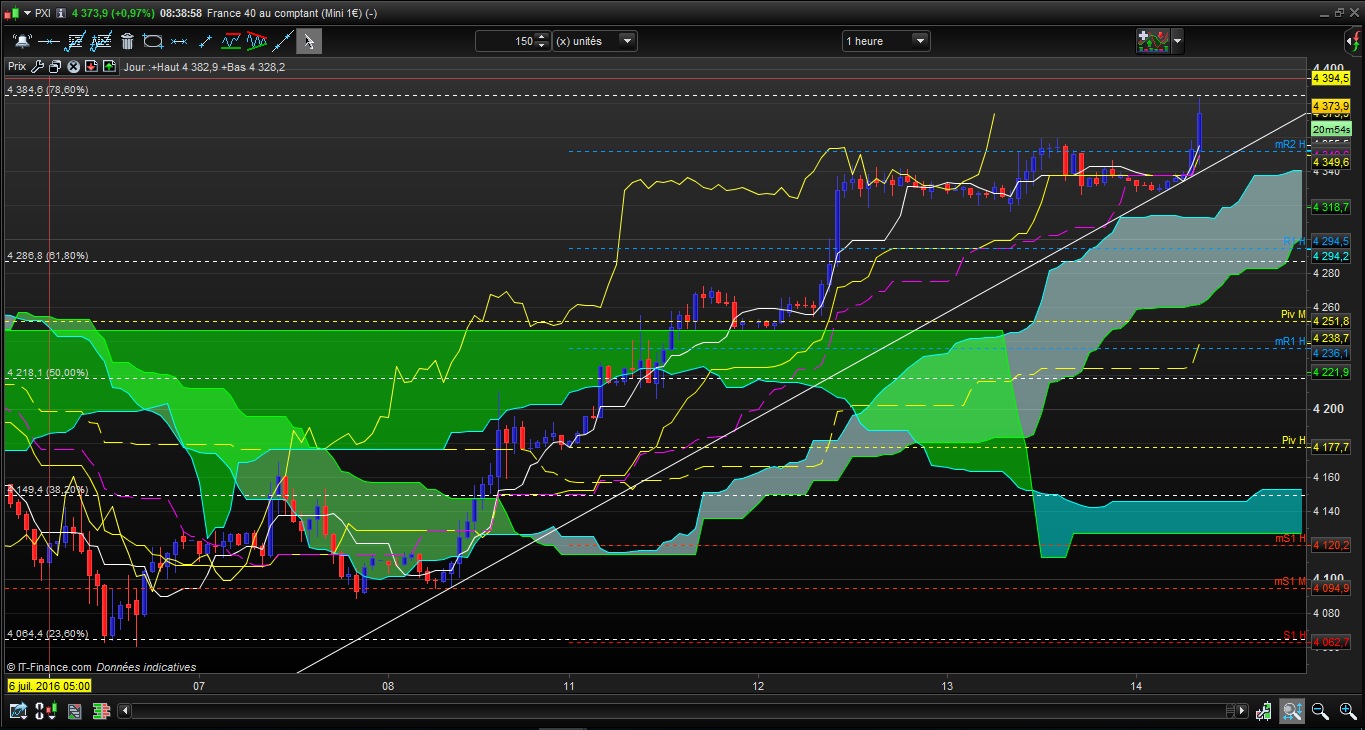
Task: Click the list panel icon in bottom bar
Action: (x=74, y=712)
